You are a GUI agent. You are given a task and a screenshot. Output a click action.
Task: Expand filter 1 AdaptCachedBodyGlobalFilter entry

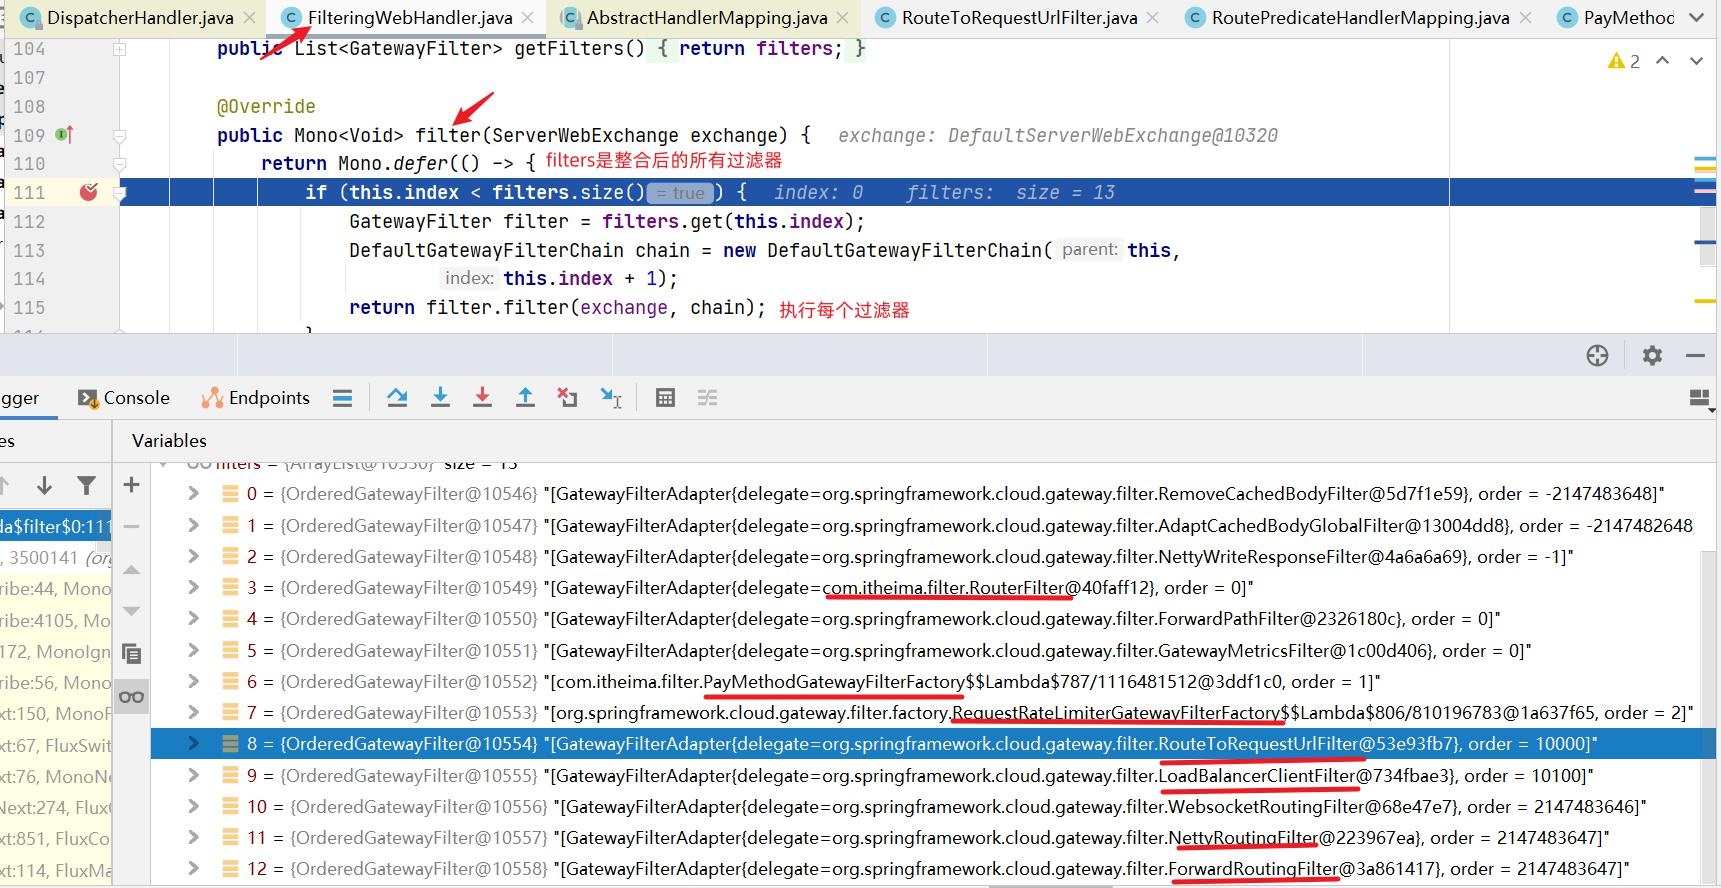194,525
